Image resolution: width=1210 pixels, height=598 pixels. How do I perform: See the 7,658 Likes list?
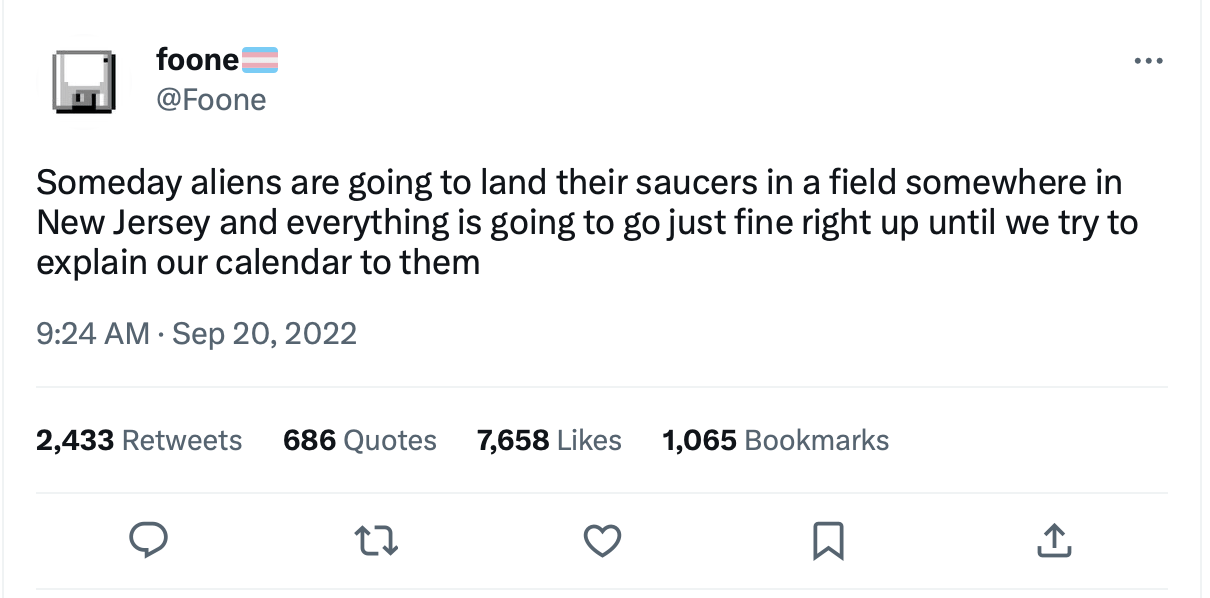click(x=549, y=440)
